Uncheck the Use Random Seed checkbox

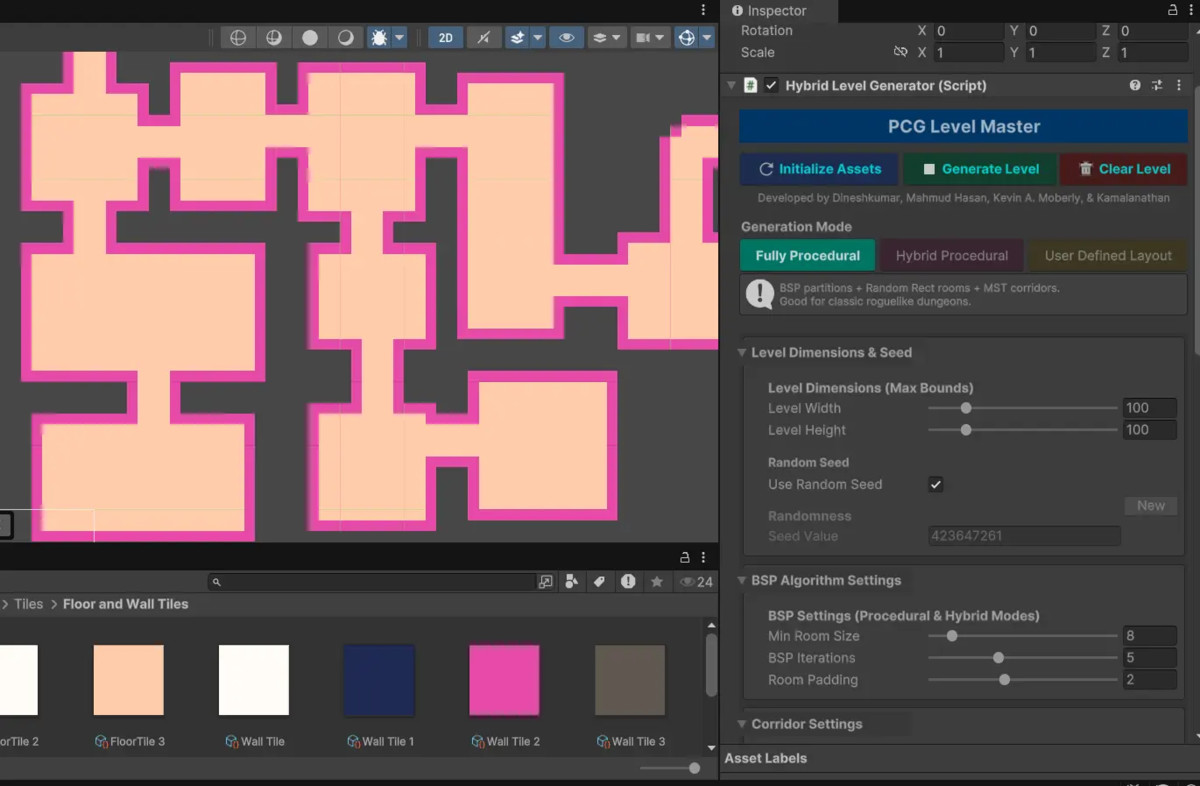936,484
